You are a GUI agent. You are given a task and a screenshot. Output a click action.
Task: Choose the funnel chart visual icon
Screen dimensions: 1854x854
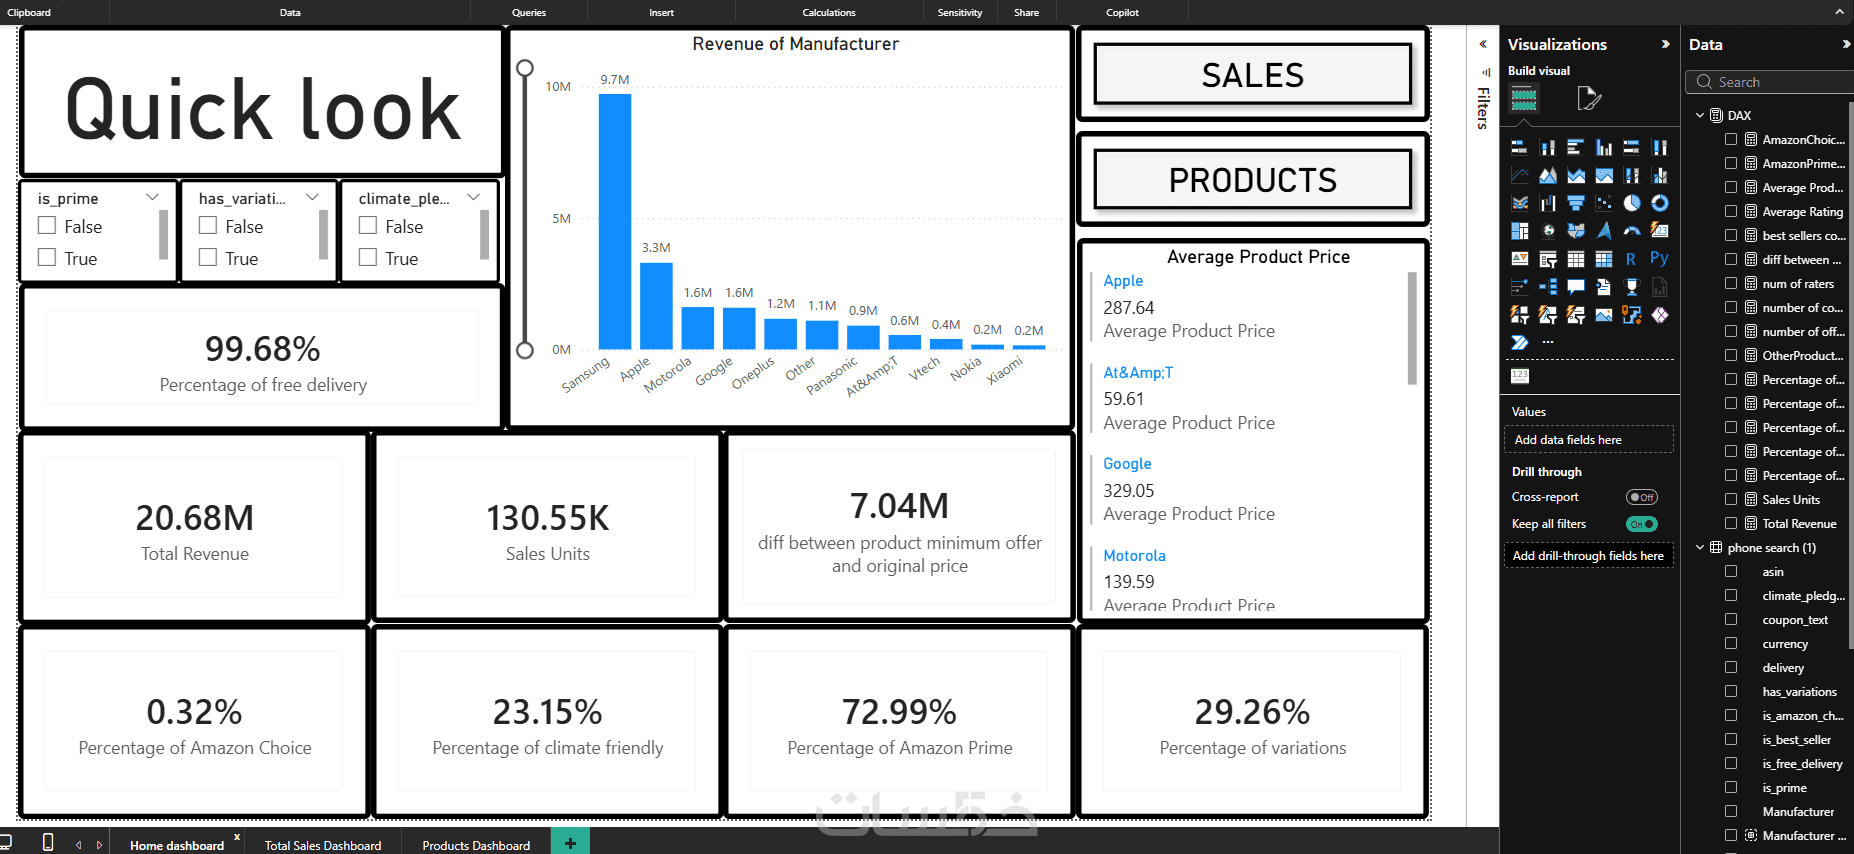tap(1576, 203)
